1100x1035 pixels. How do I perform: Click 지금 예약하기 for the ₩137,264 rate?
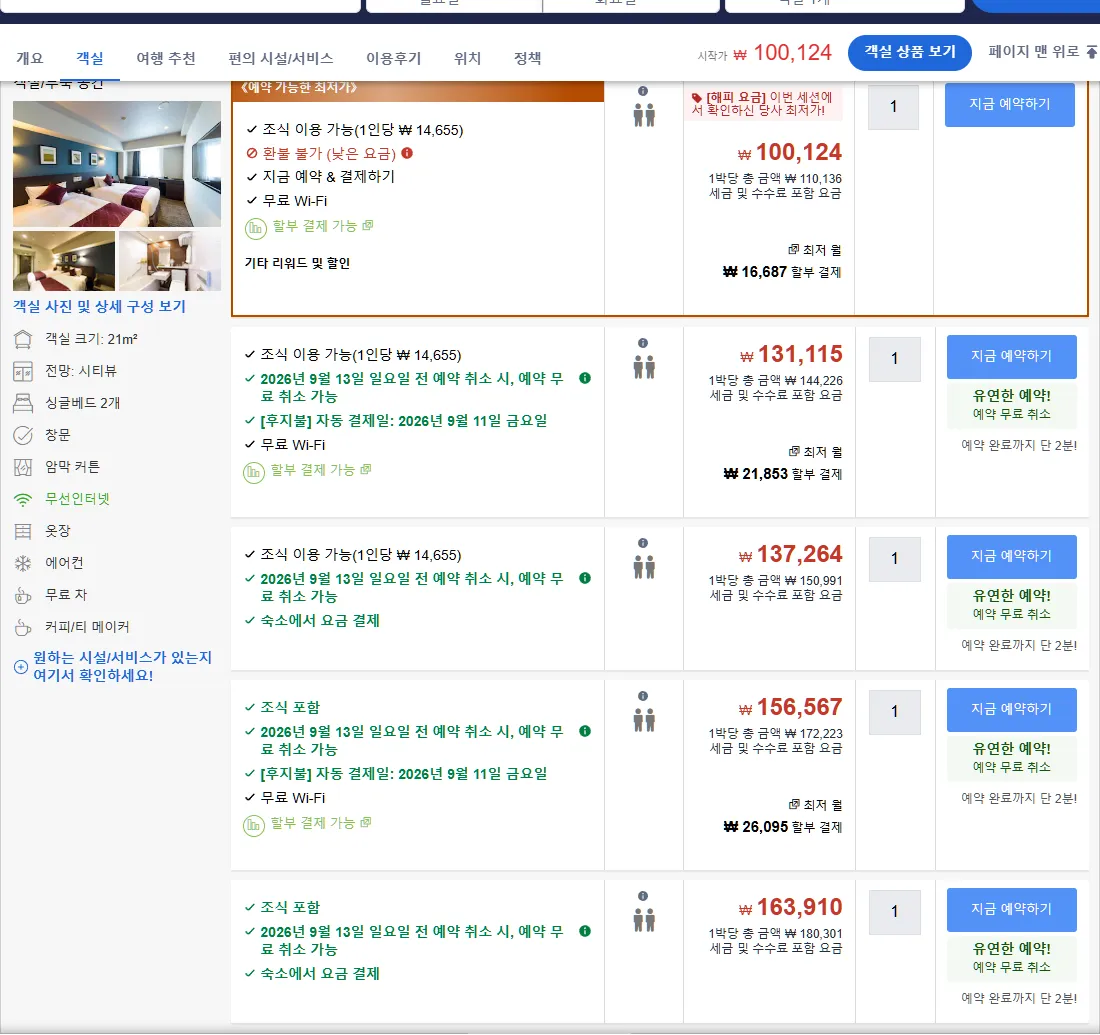click(x=1012, y=556)
